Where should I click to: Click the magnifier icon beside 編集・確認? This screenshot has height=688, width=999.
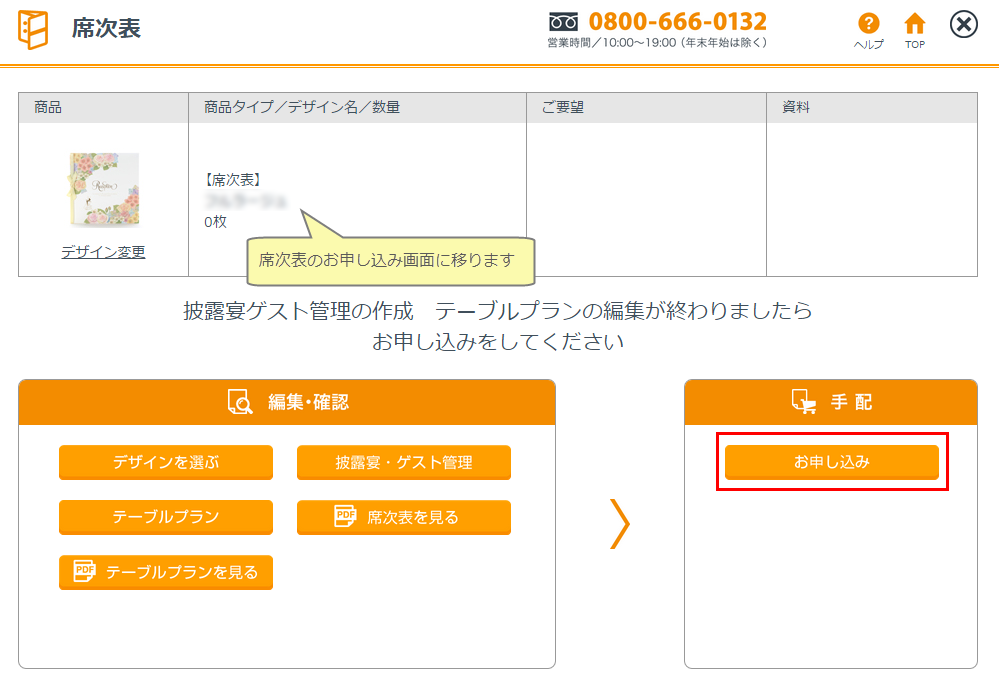coord(240,402)
